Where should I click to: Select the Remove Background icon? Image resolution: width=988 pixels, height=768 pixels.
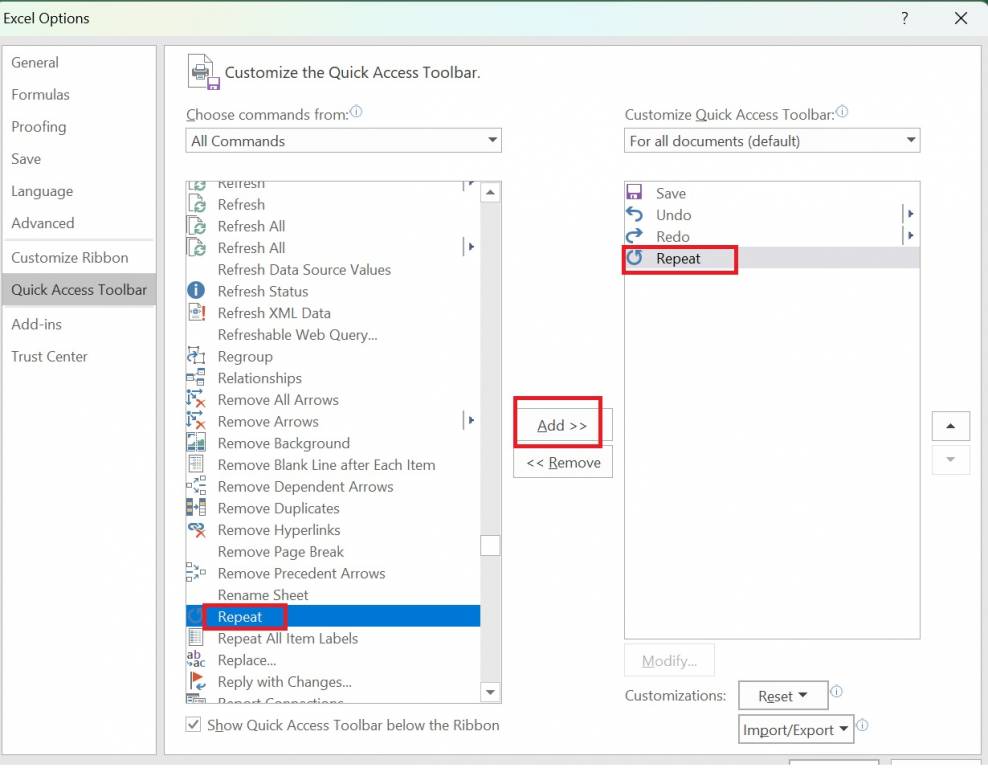[x=197, y=443]
